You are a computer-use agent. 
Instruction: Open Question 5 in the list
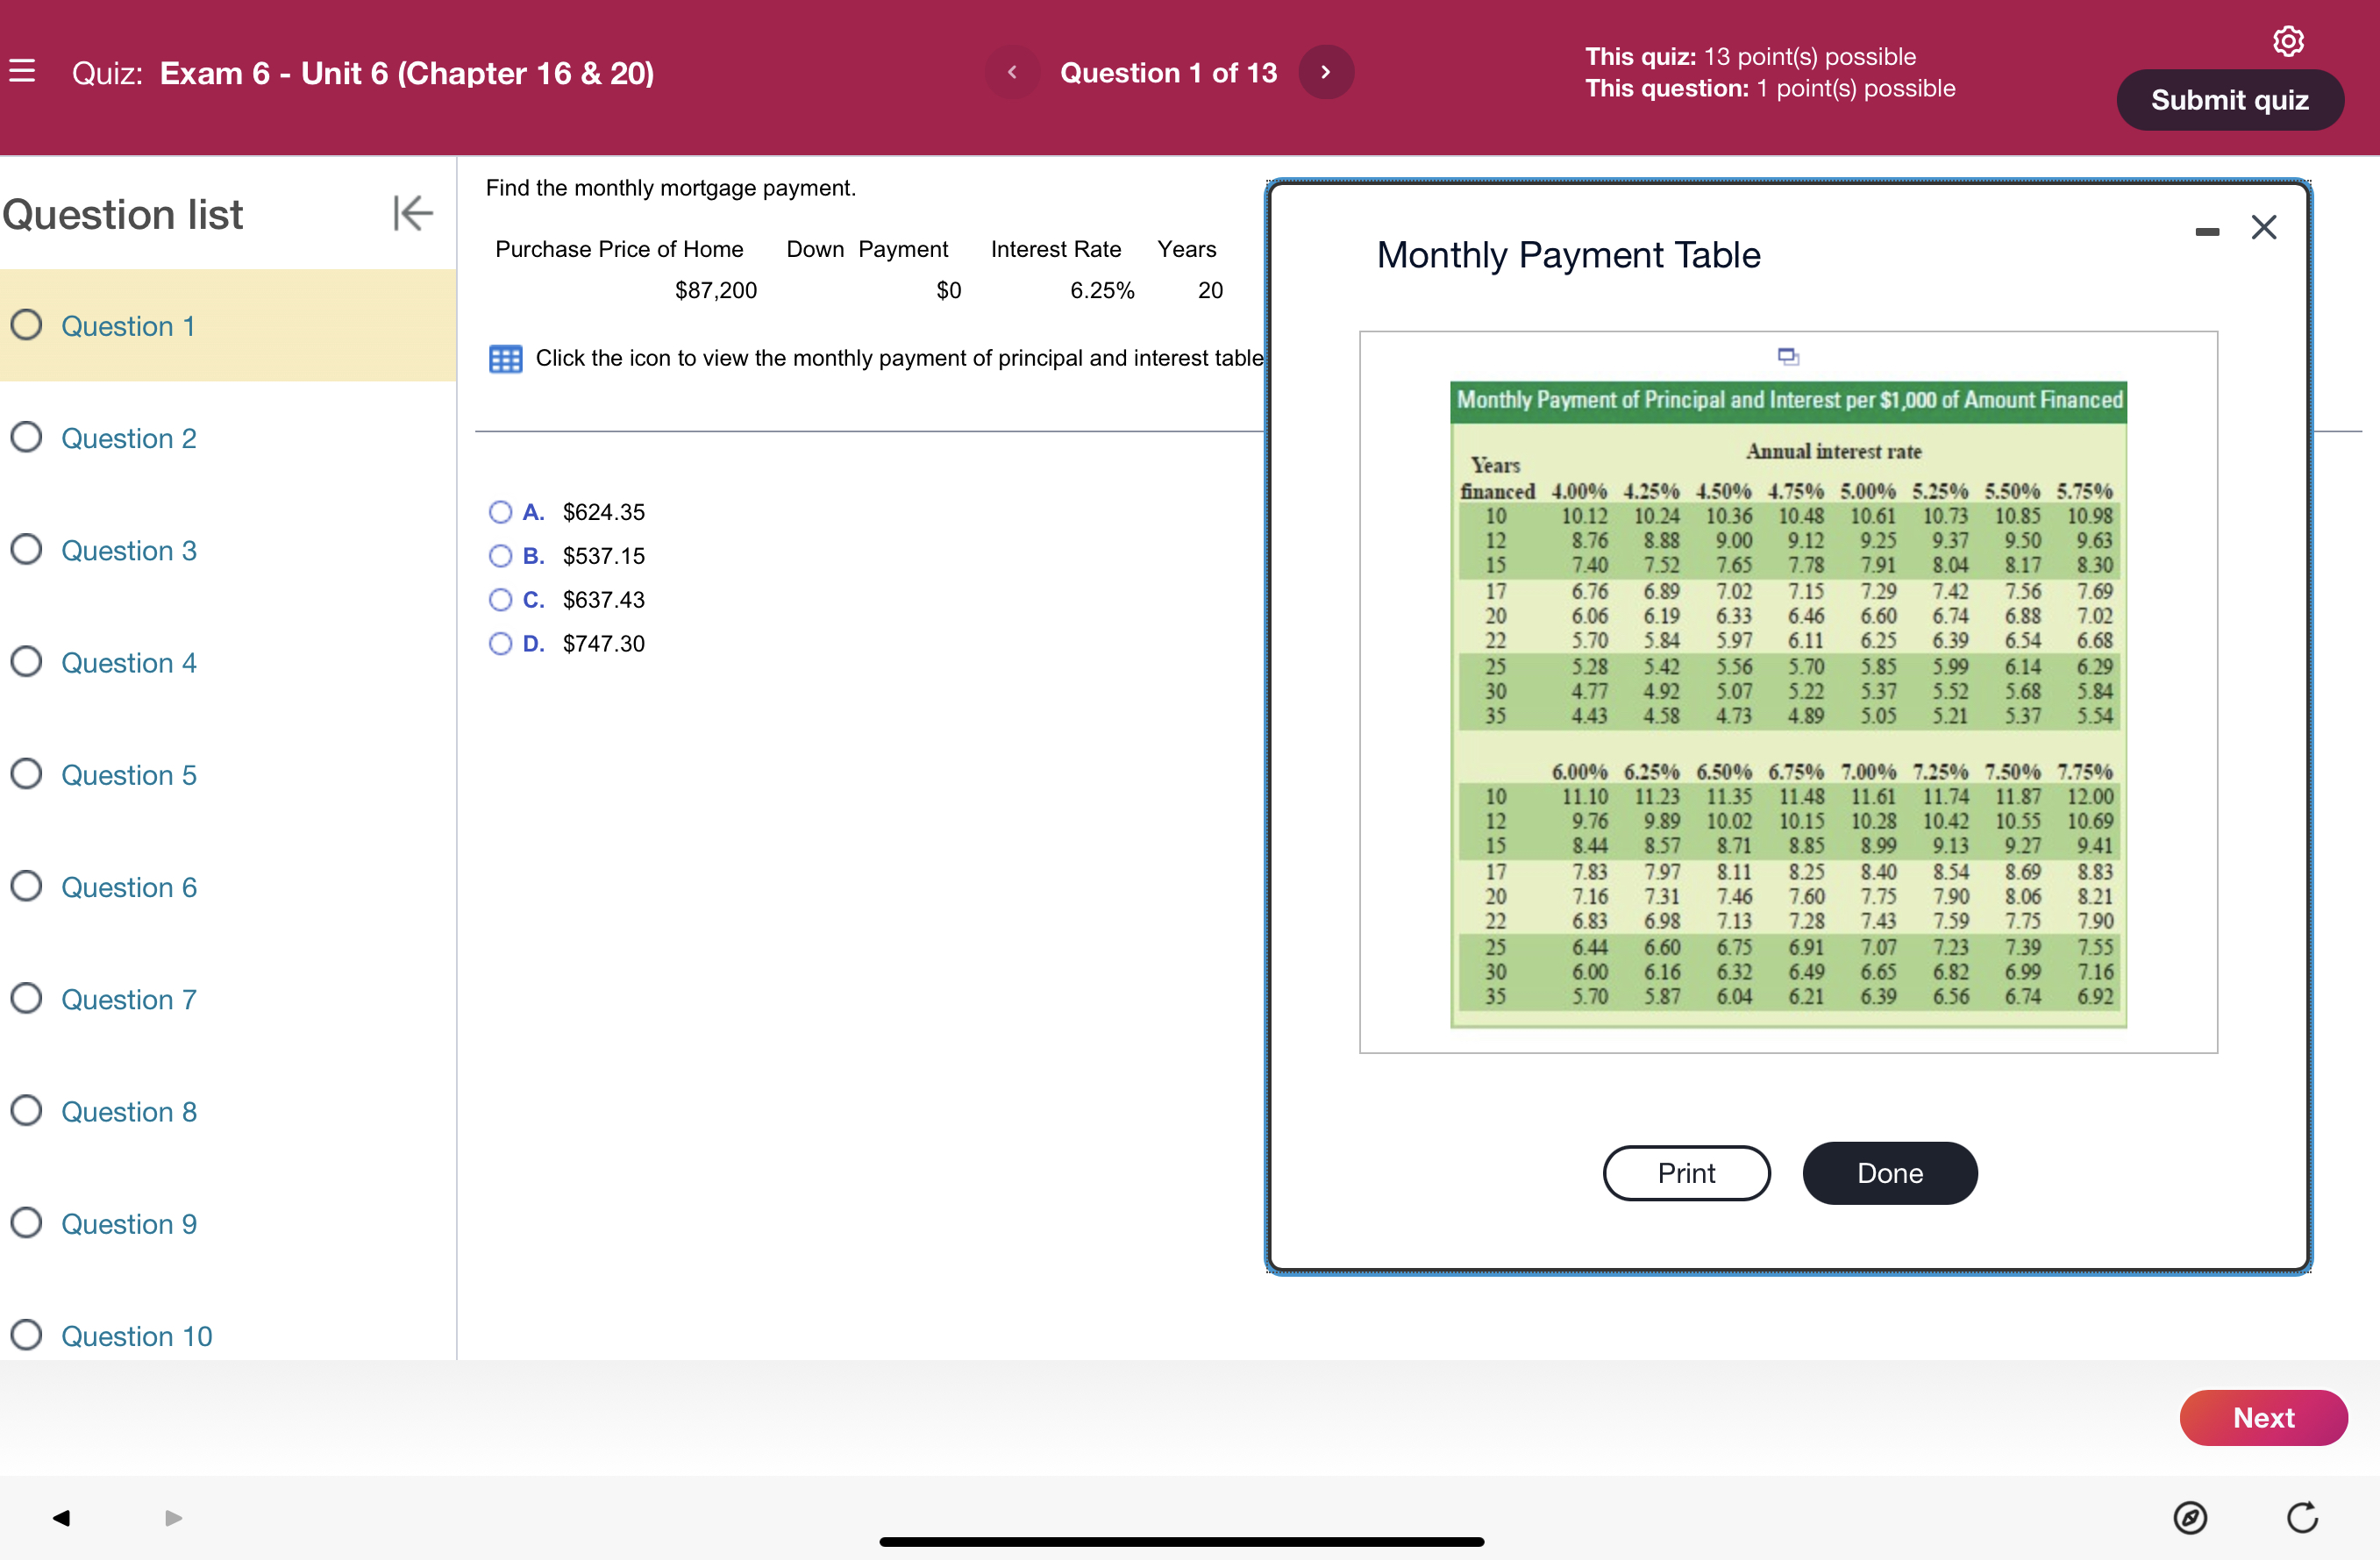coord(129,775)
